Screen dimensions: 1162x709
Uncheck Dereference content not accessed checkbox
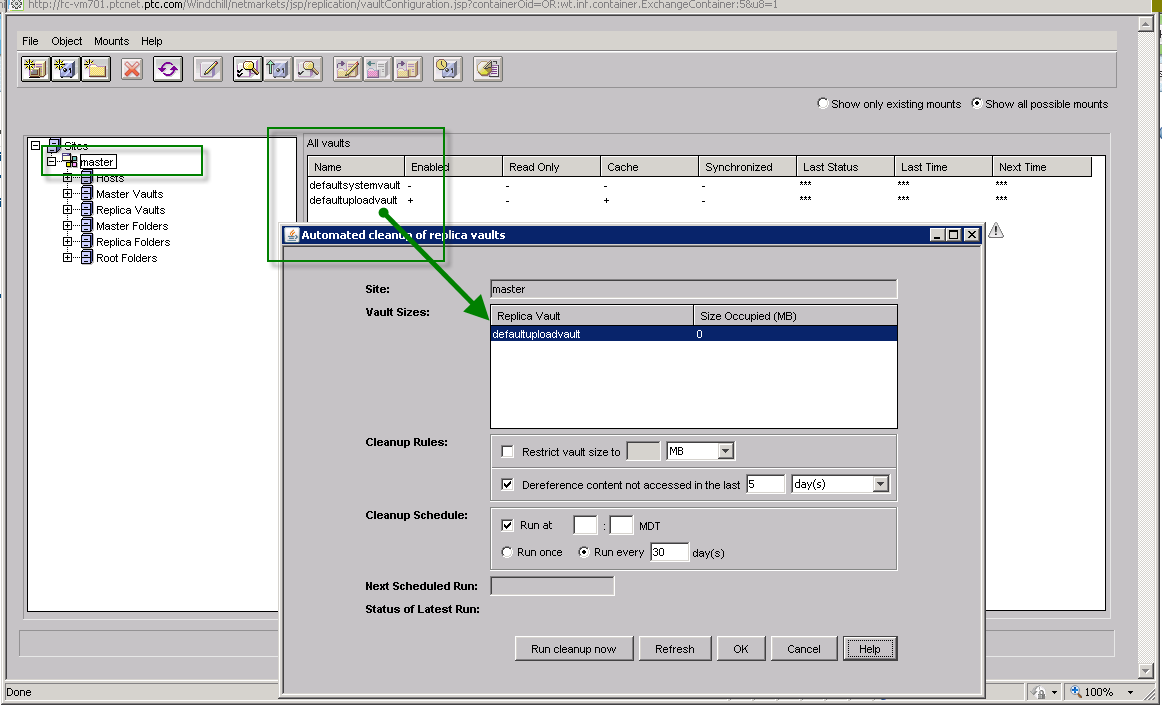[508, 485]
